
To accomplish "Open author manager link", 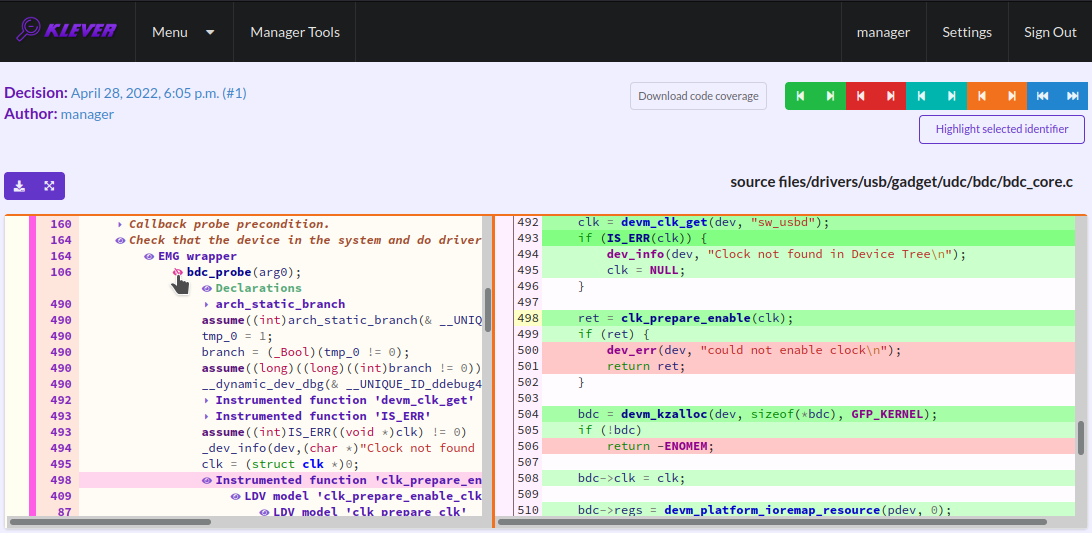I will tap(87, 114).
